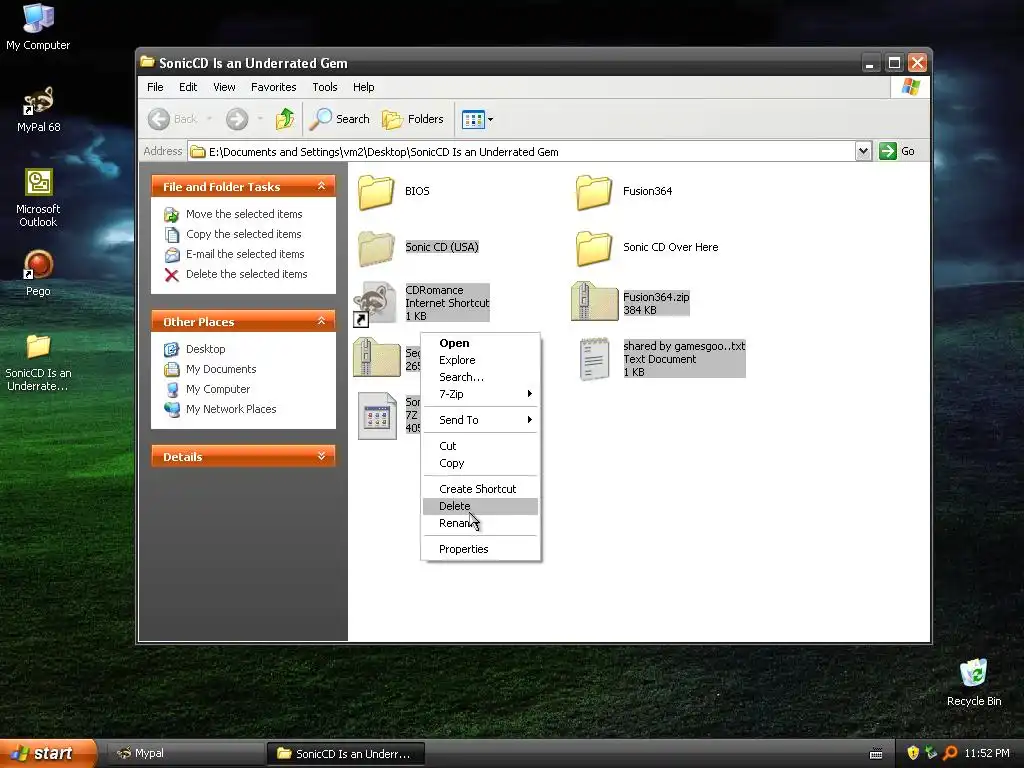The height and width of the screenshot is (768, 1024).
Task: Launch MyPal 68 desktop shortcut
Action: [x=38, y=110]
